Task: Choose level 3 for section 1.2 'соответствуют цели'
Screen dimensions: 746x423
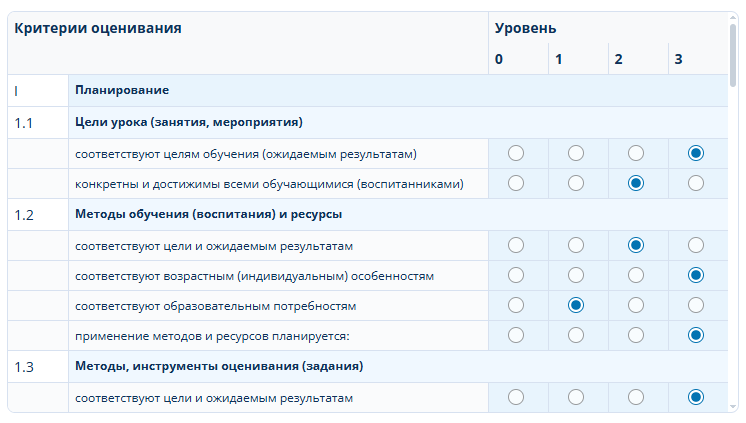Action: (x=696, y=245)
